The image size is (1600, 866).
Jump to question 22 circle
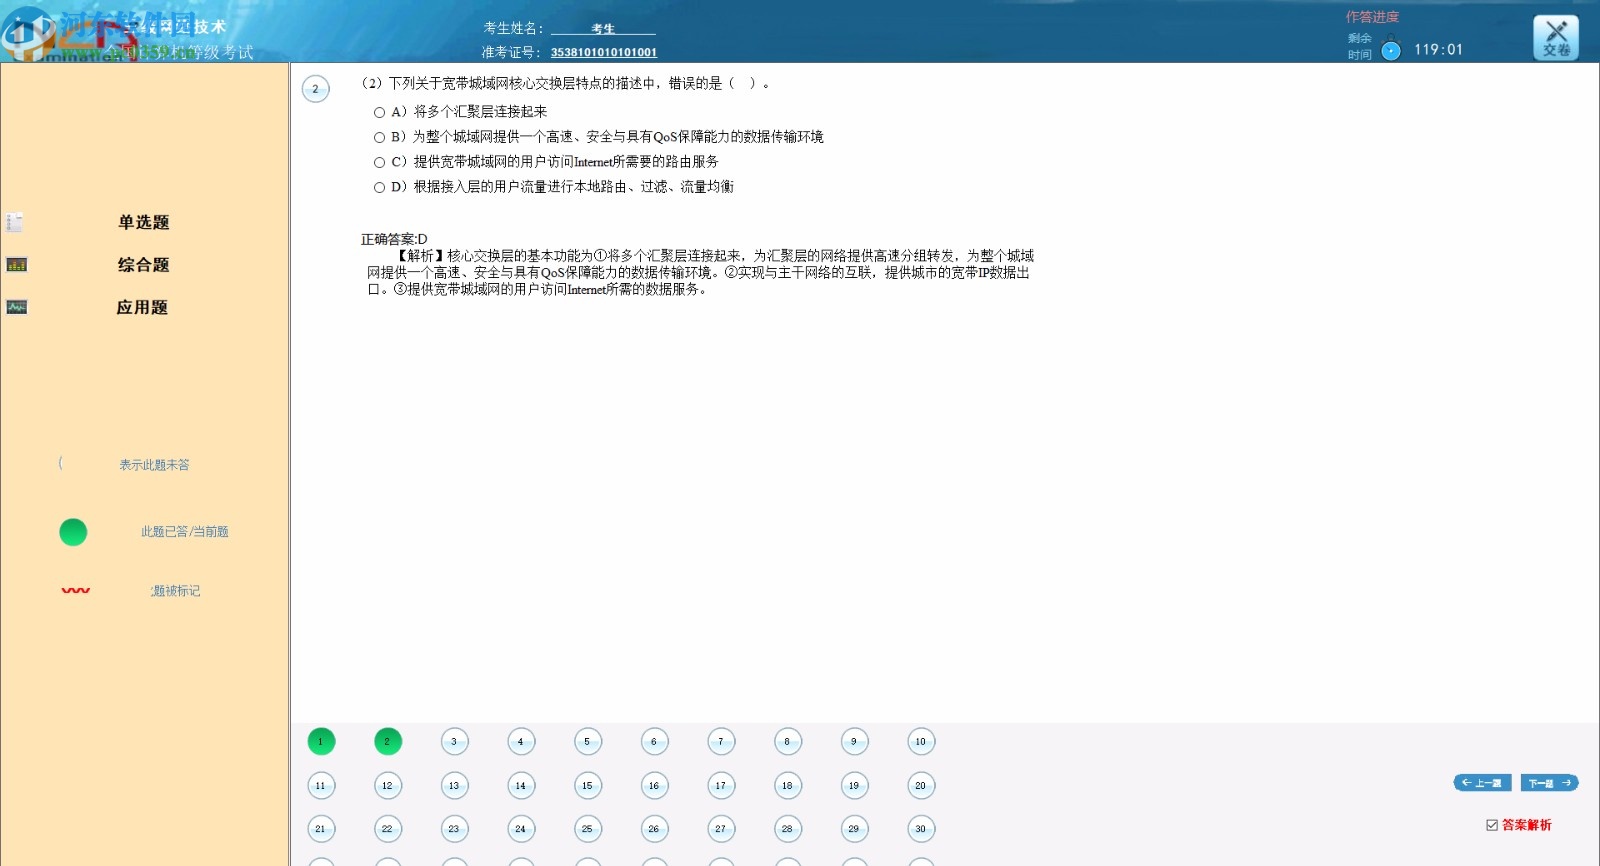388,828
